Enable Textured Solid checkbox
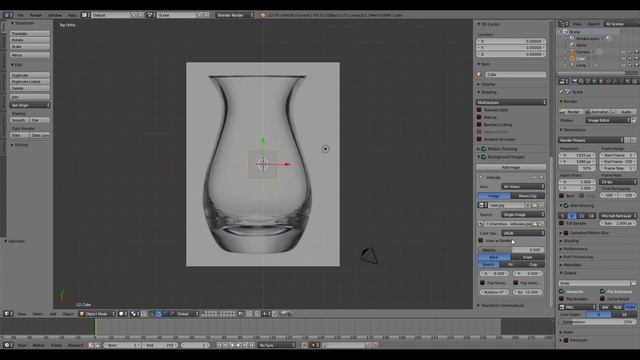The width and height of the screenshot is (640, 360). coord(479,110)
